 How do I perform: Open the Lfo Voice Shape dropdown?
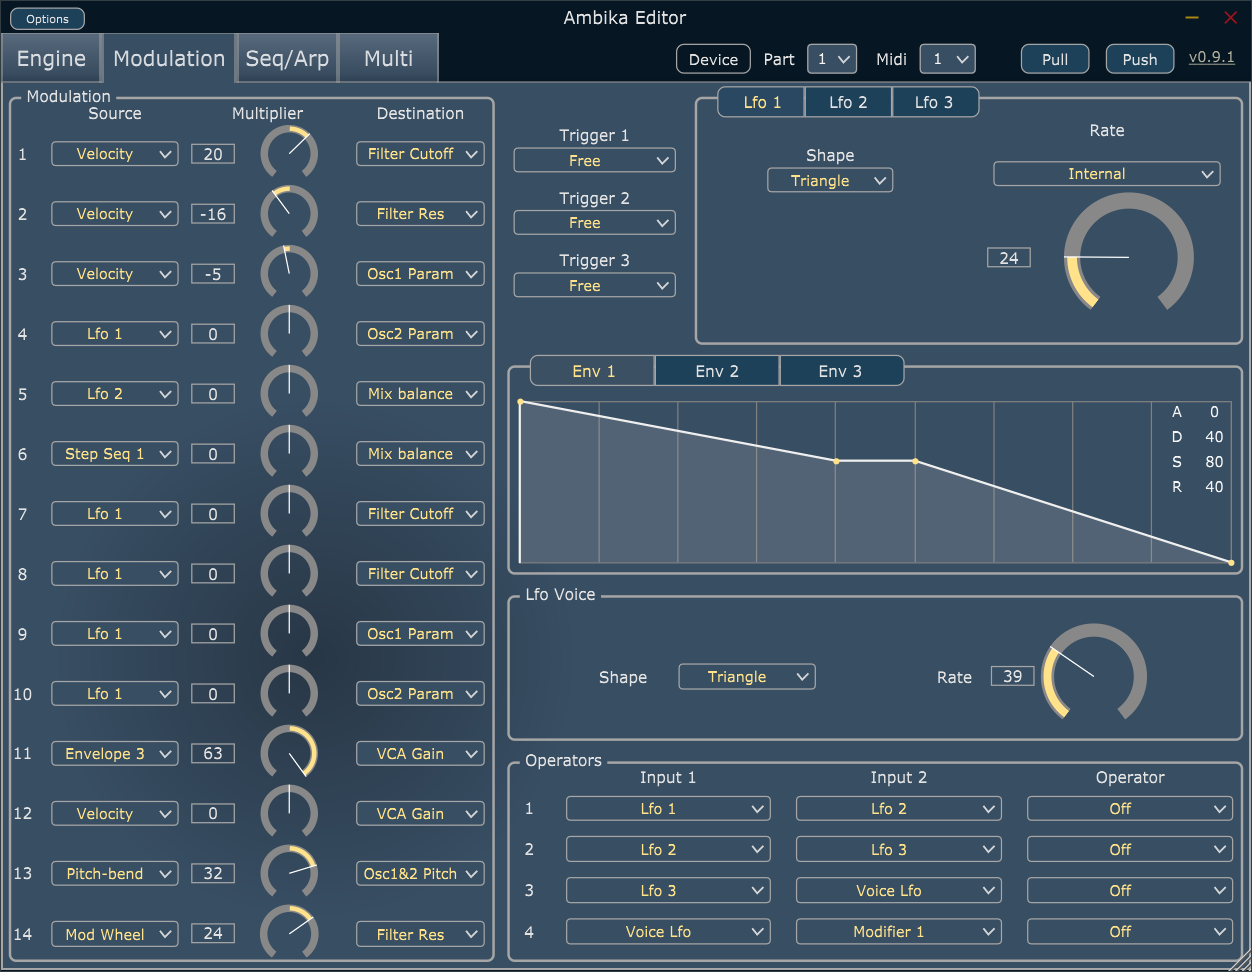click(x=747, y=677)
